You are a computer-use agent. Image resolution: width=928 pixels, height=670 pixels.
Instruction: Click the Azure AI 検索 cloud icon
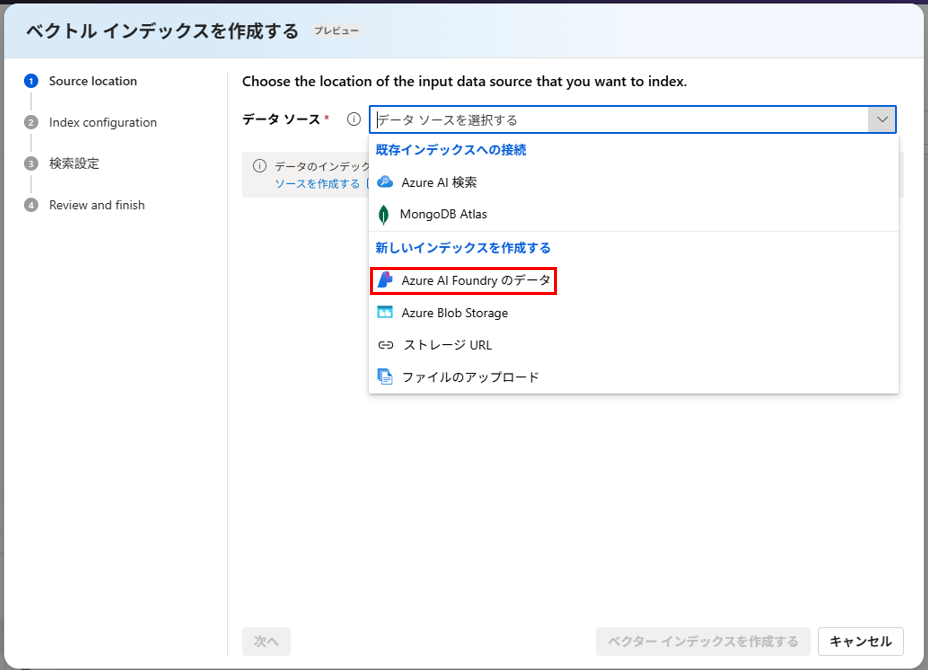[385, 182]
